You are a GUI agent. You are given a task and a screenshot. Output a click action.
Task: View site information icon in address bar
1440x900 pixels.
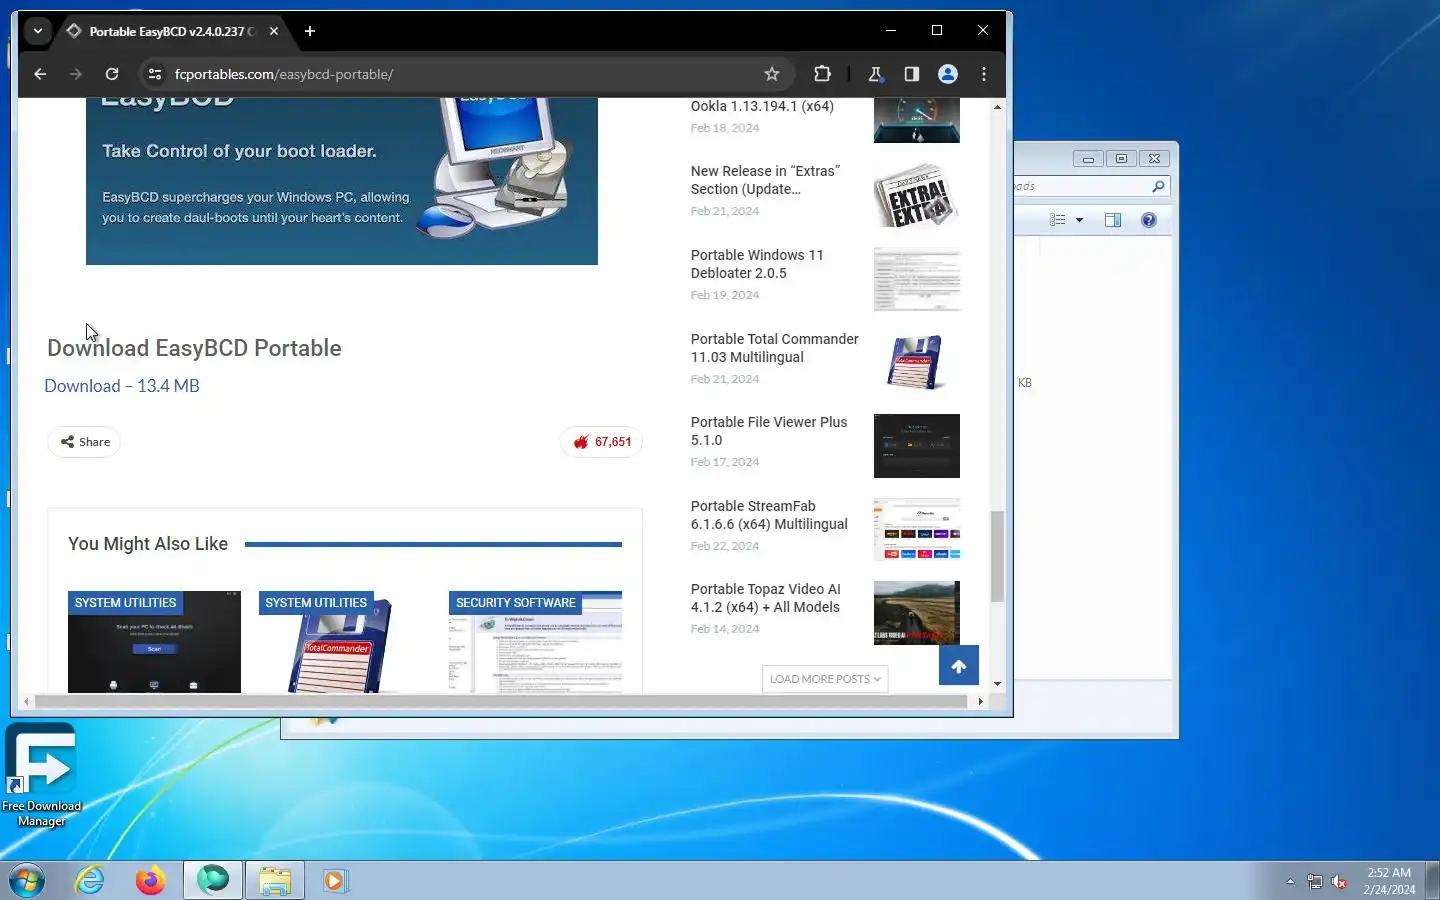click(155, 74)
